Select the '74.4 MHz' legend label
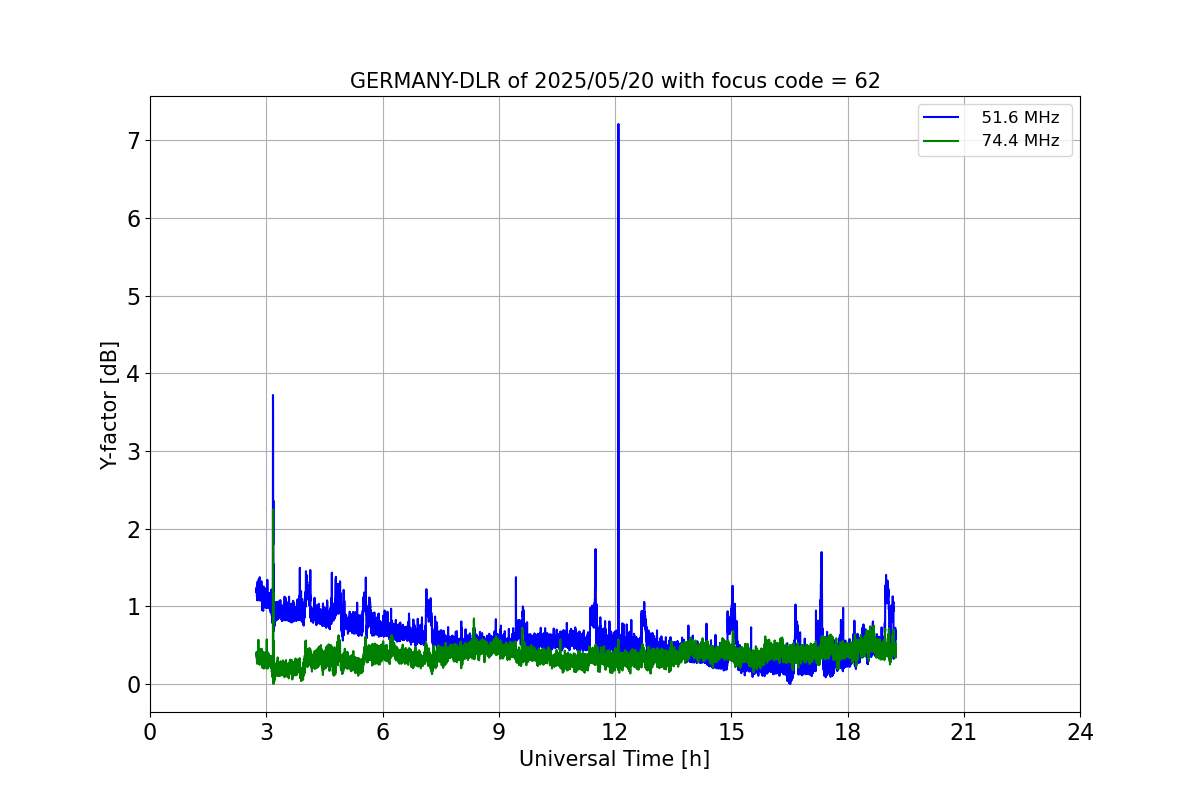 point(1020,141)
